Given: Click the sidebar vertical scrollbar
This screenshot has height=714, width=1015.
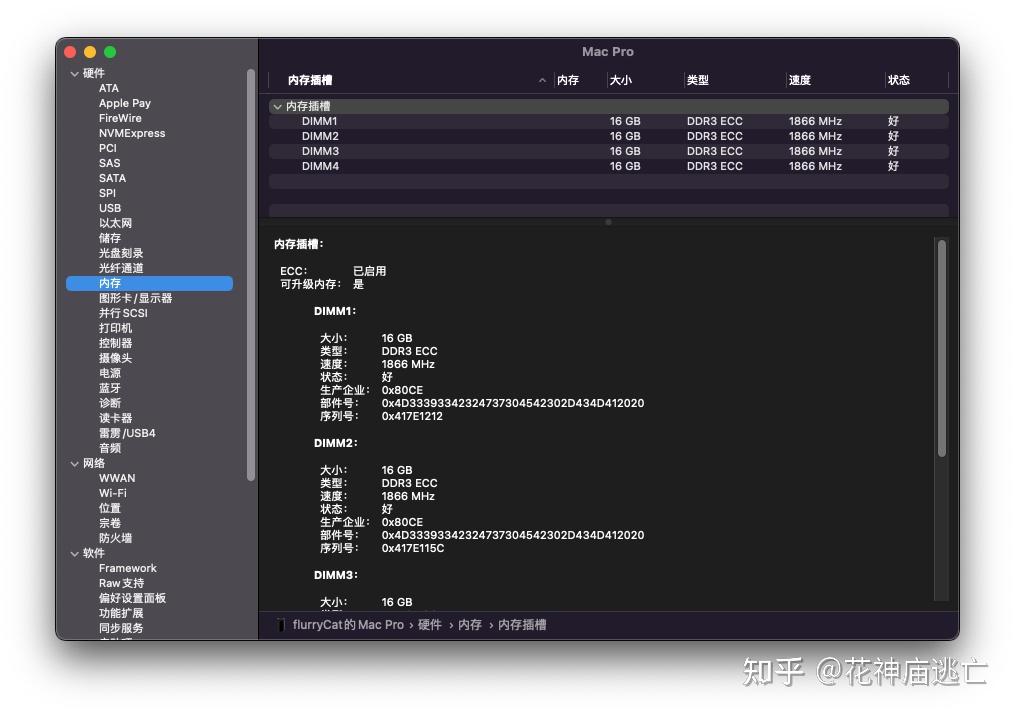Looking at the screenshot, I should tap(251, 274).
